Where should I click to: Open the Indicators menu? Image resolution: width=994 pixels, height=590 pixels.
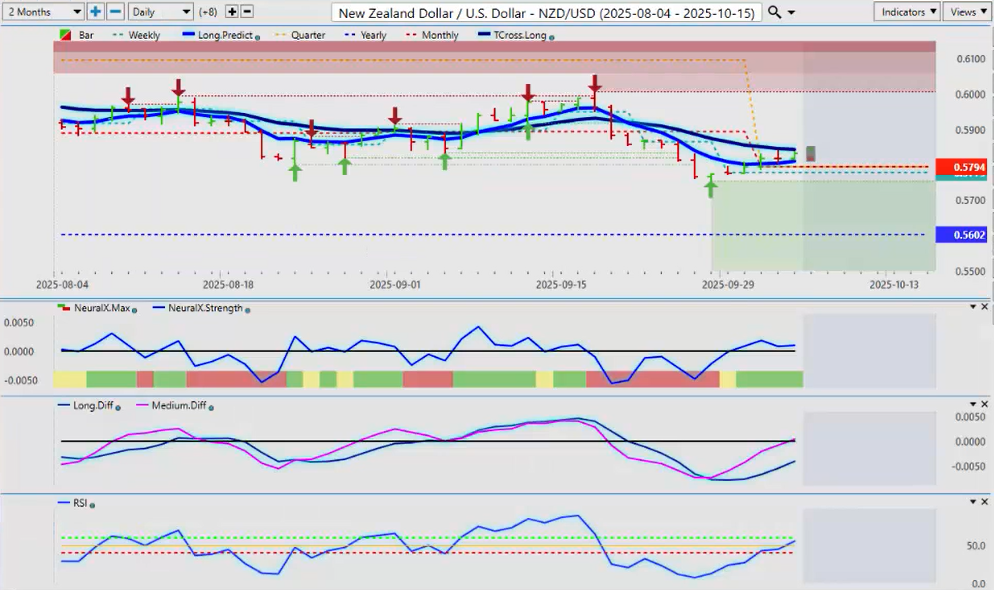906,12
